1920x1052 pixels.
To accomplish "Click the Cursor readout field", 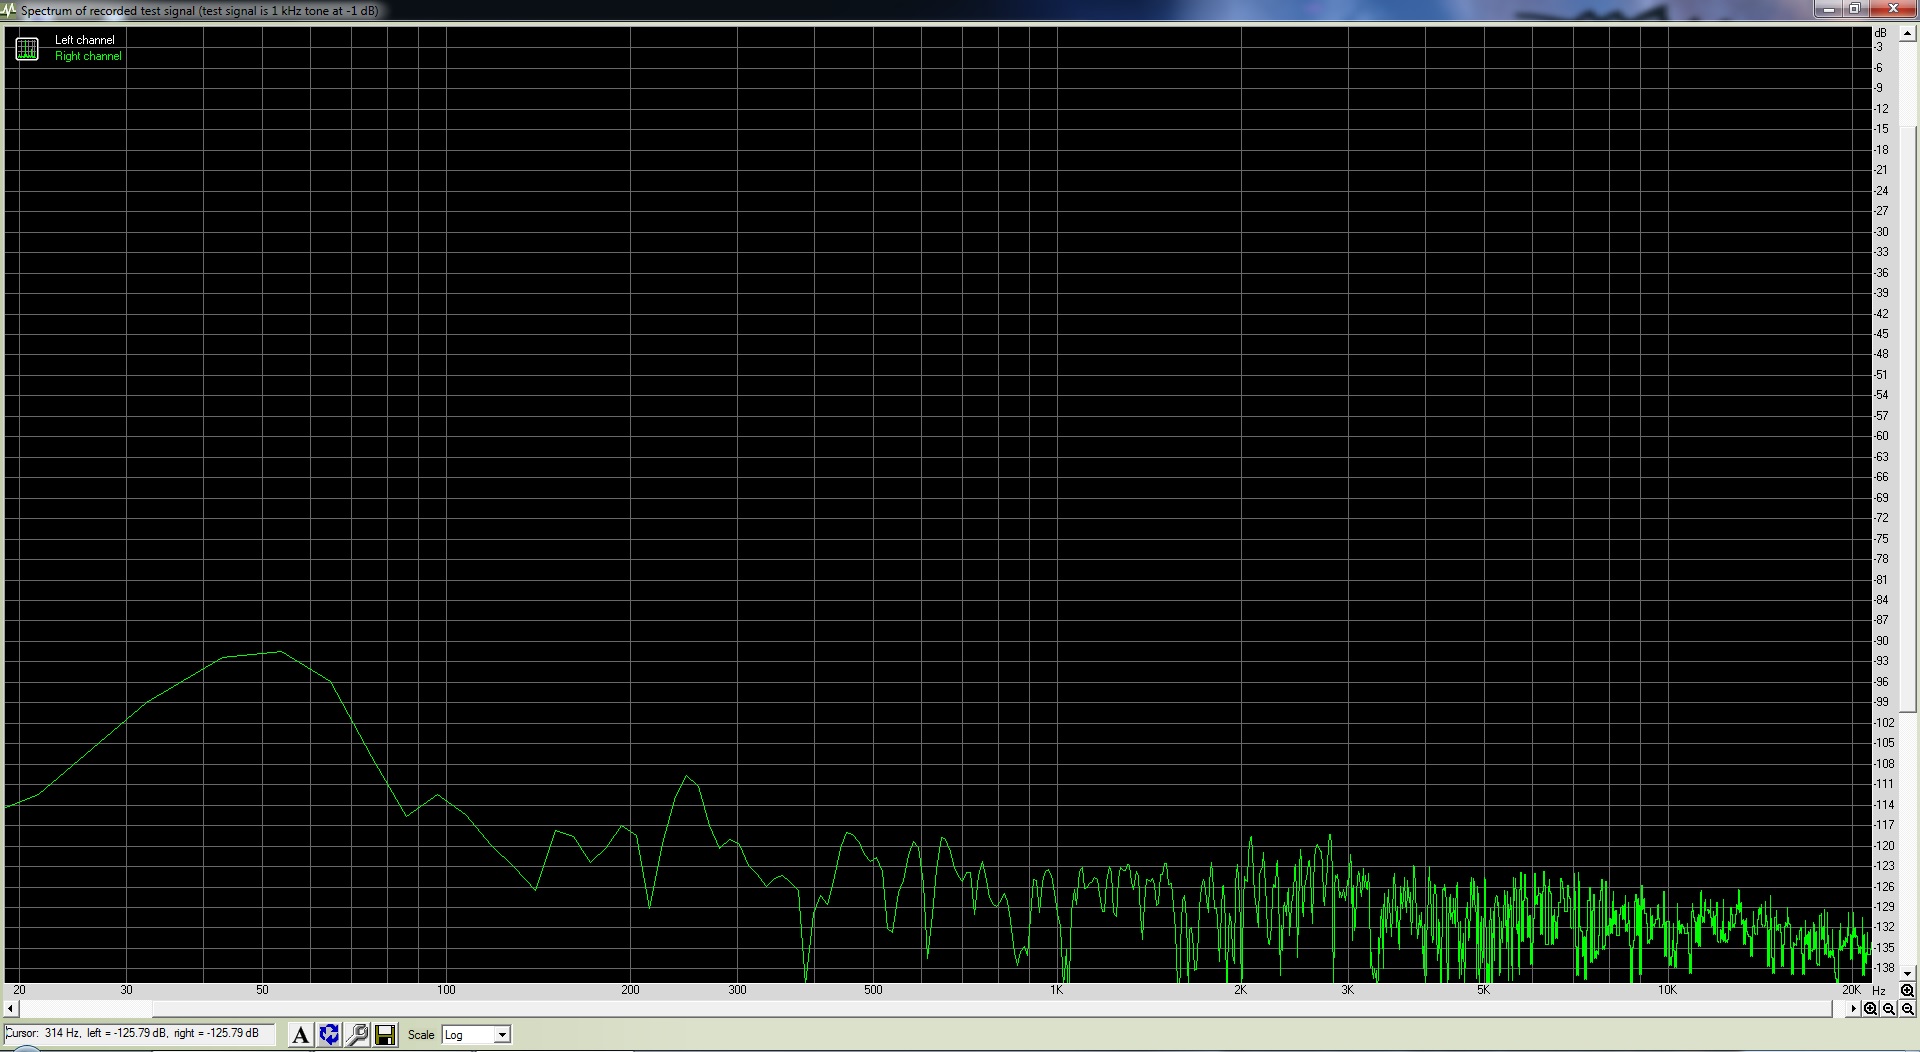I will pos(139,1033).
